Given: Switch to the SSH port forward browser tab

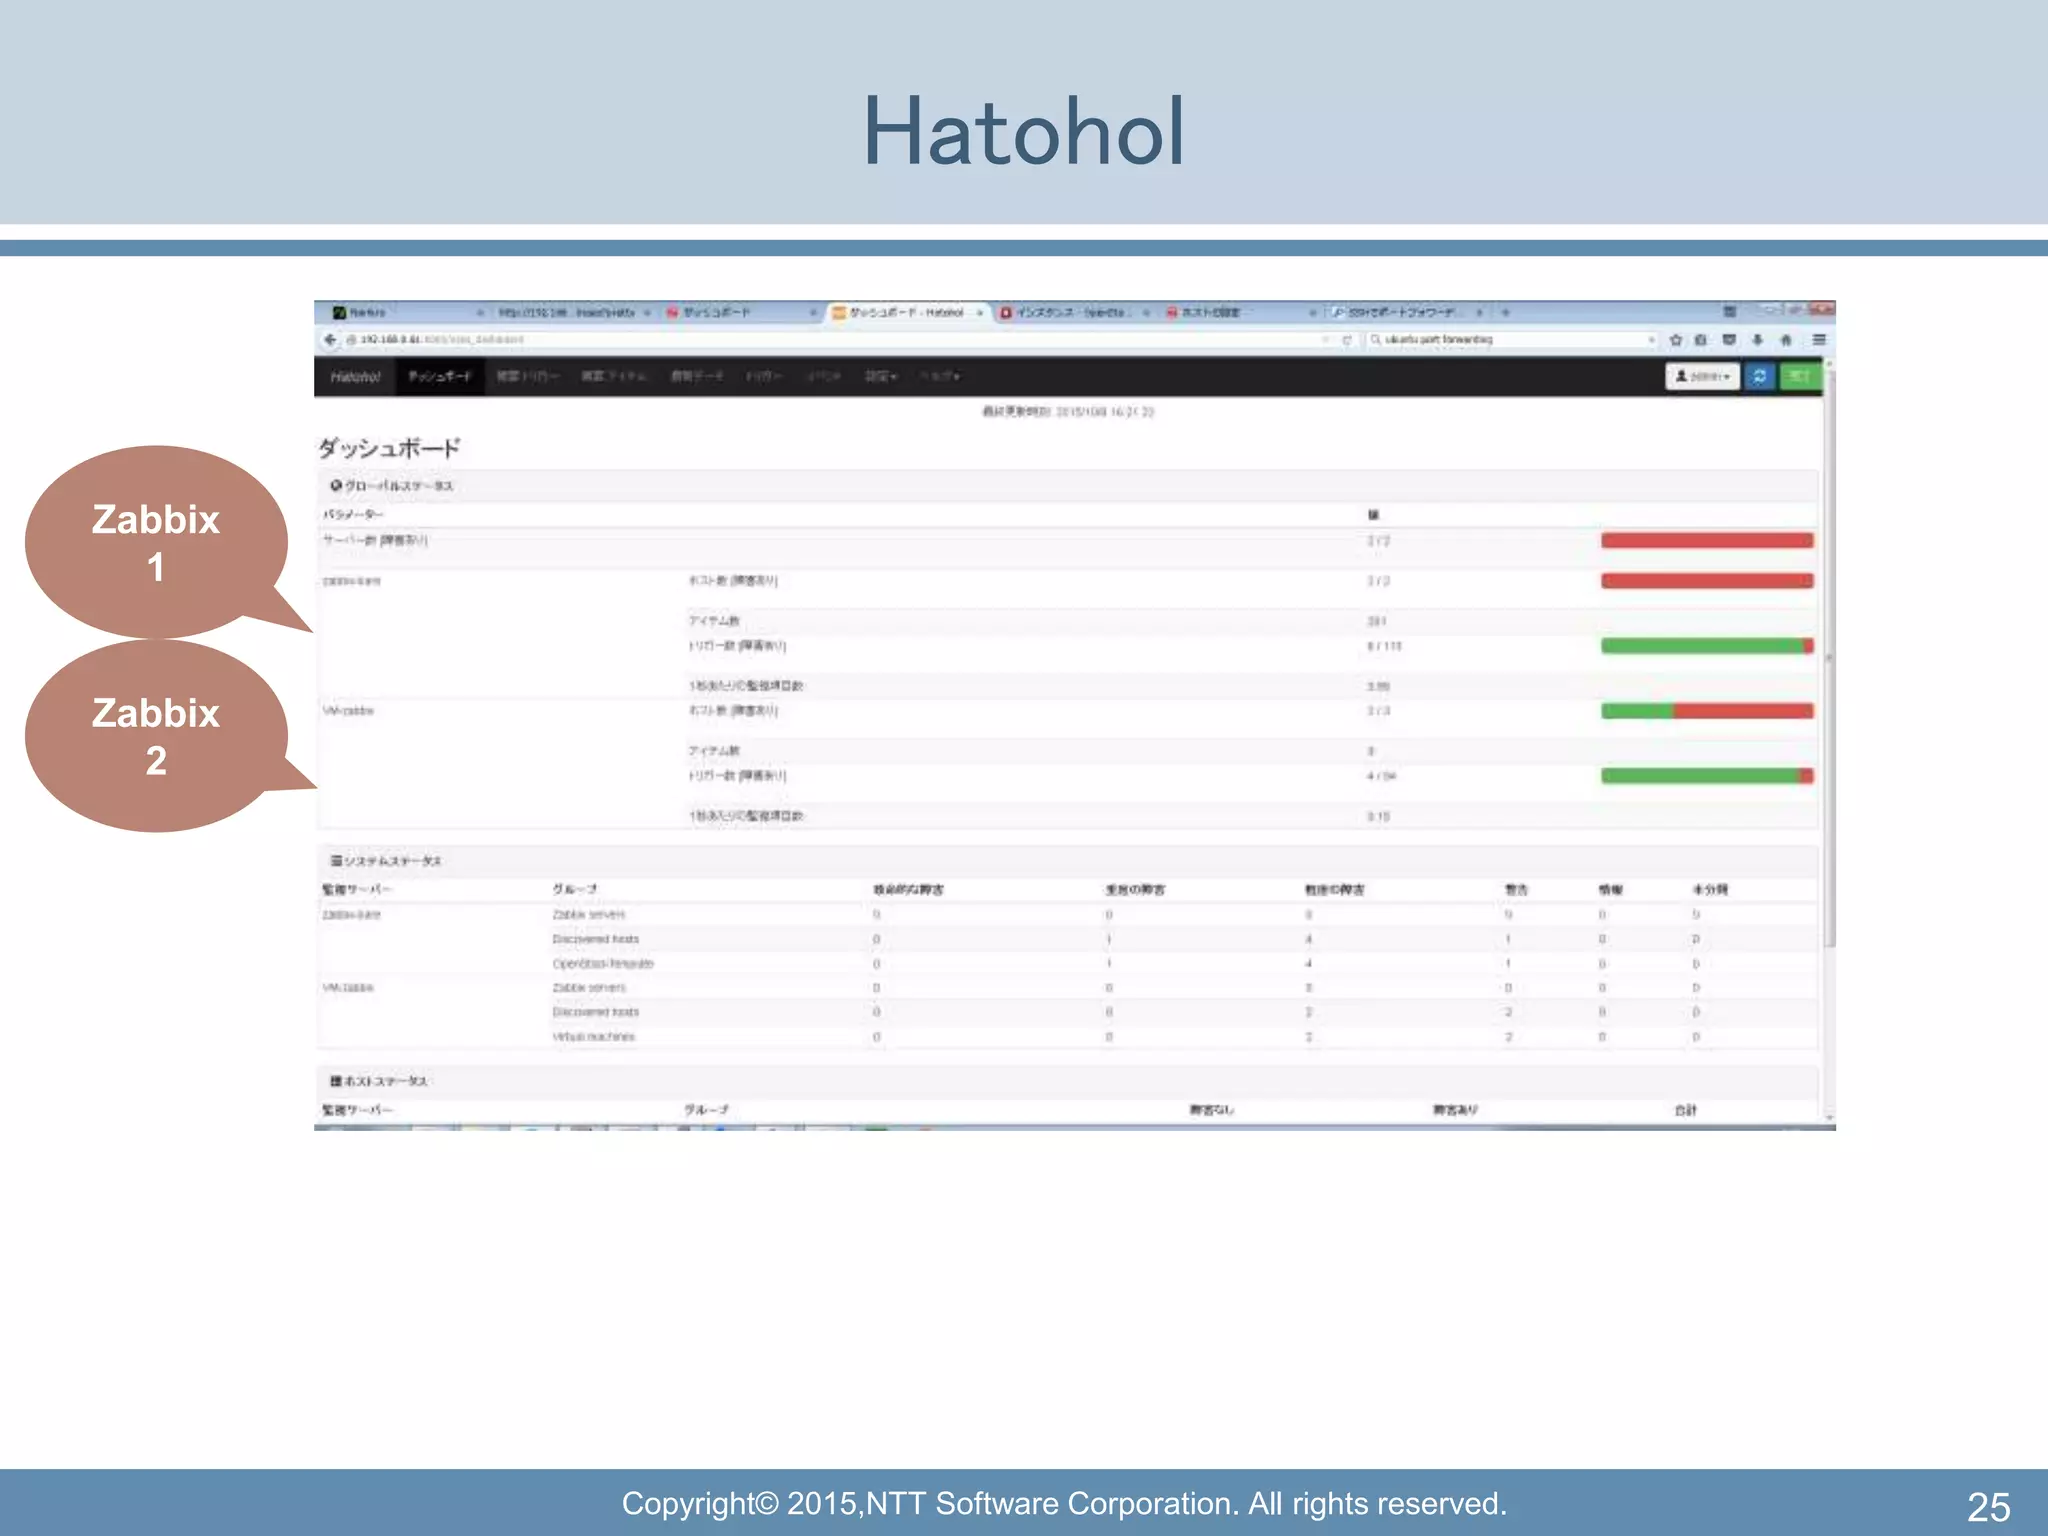Looking at the screenshot, I should tap(1408, 312).
